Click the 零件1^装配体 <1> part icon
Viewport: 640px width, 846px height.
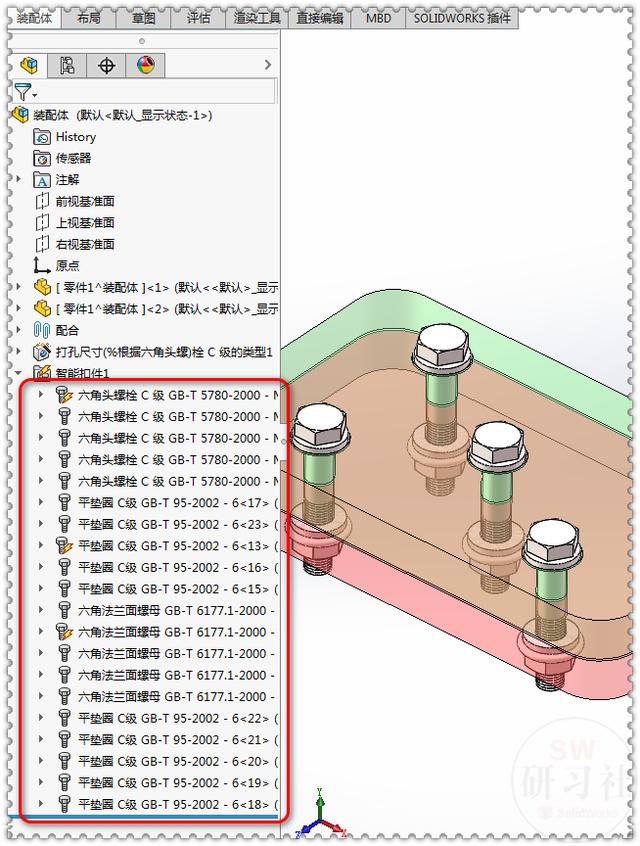42,287
